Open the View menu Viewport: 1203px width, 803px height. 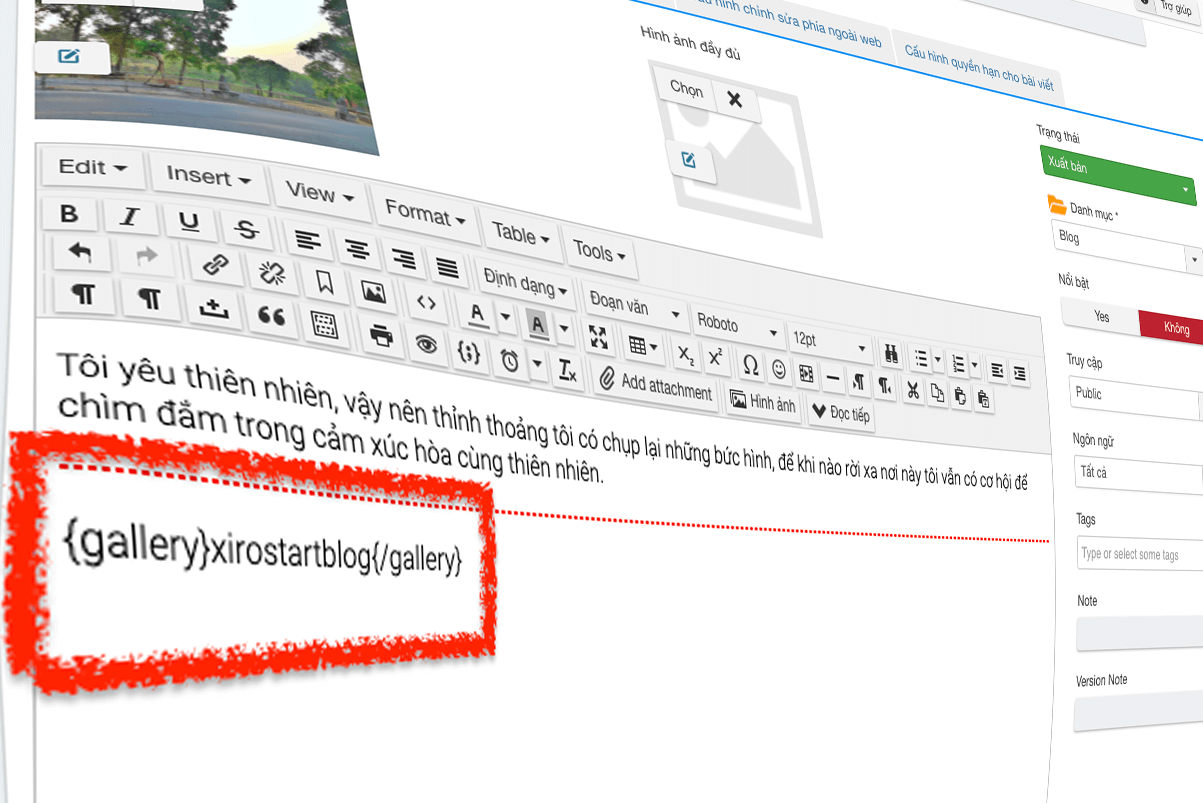pyautogui.click(x=320, y=192)
